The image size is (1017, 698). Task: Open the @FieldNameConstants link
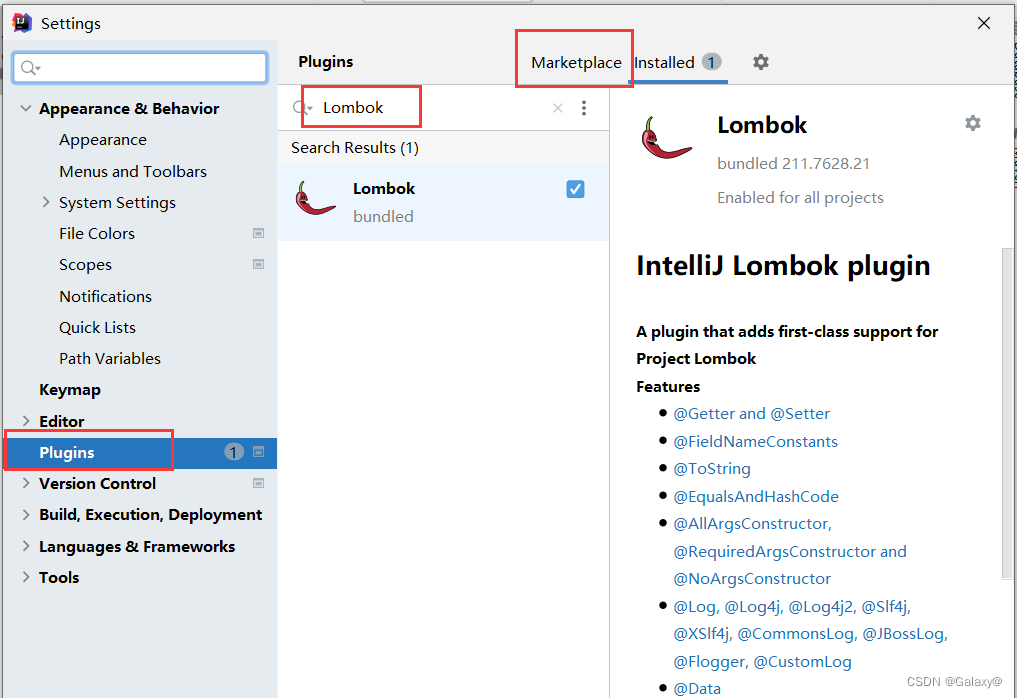click(x=756, y=441)
